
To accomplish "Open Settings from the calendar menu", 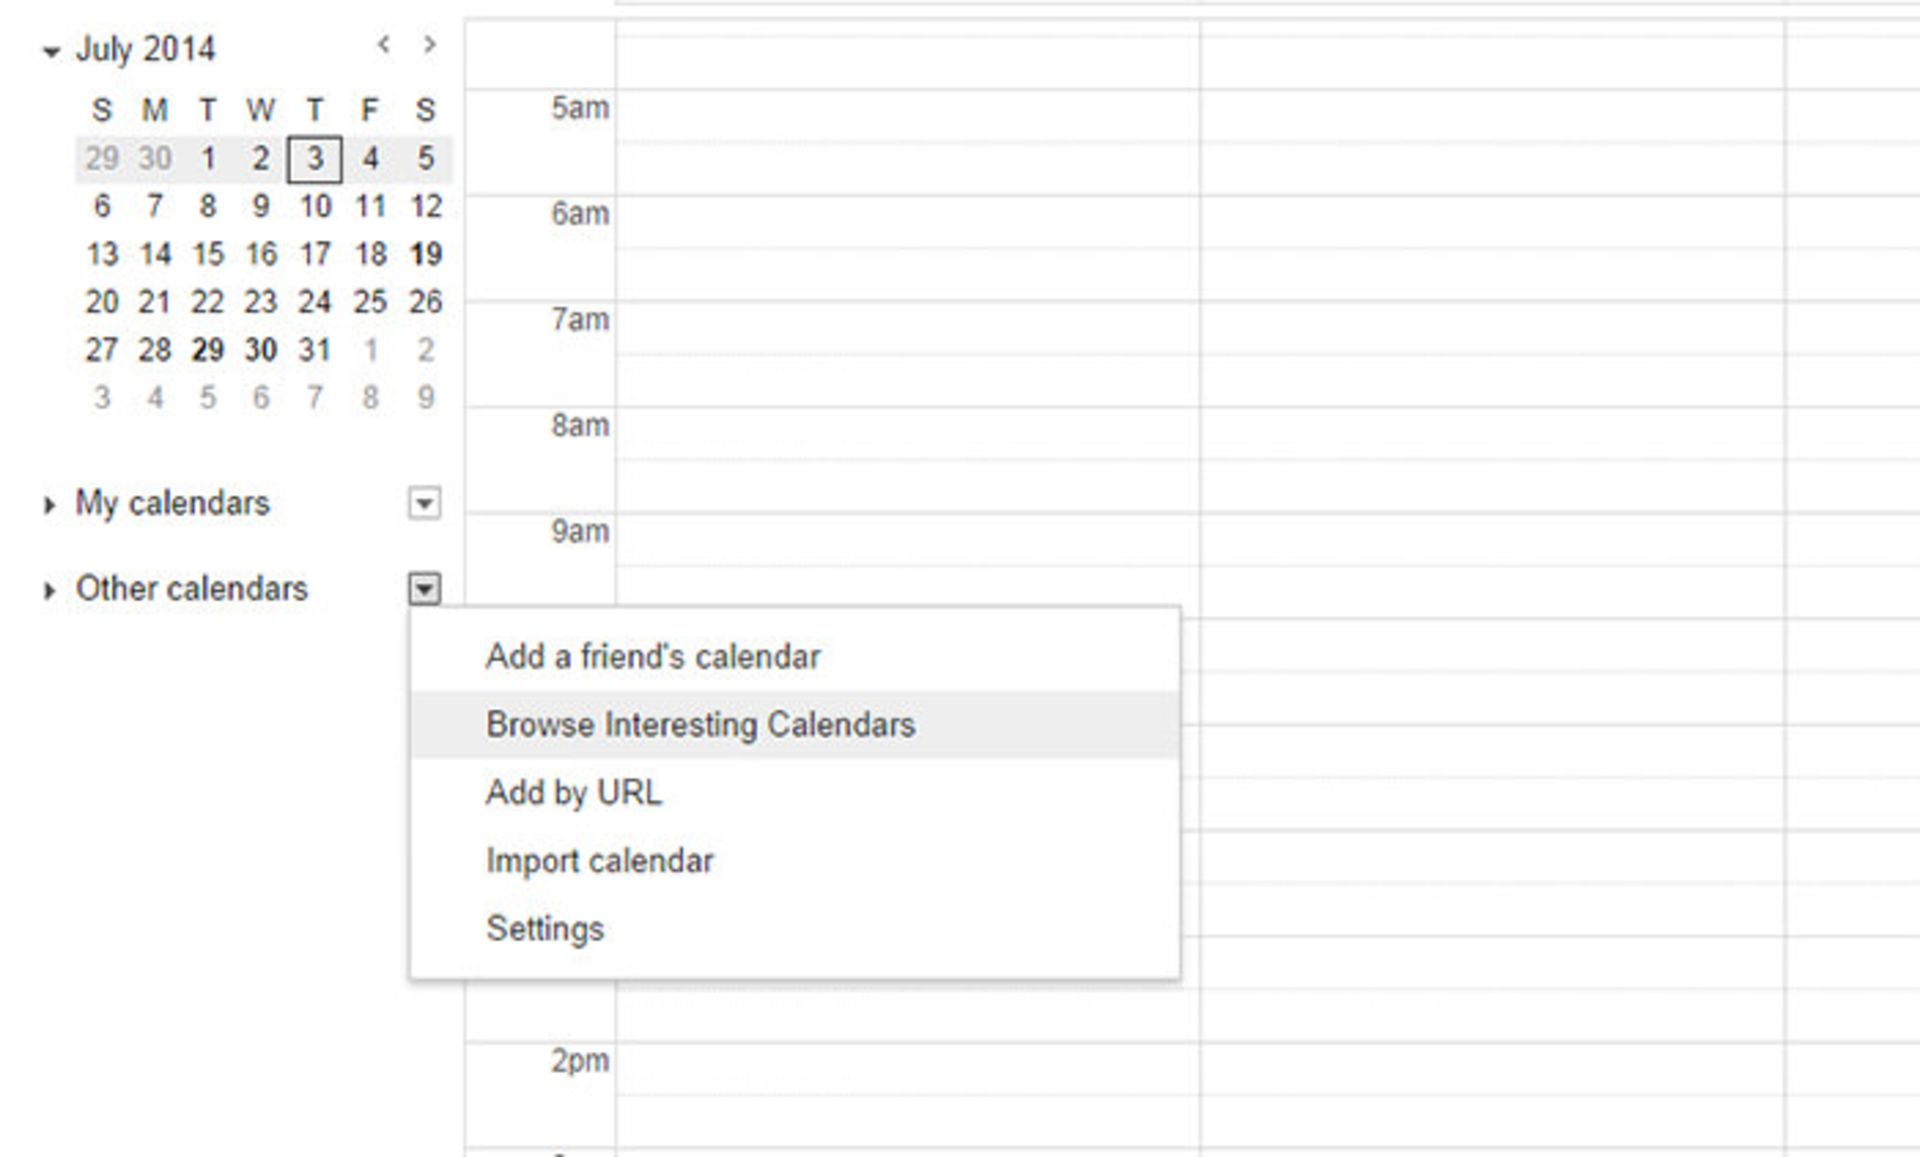I will (x=544, y=928).
